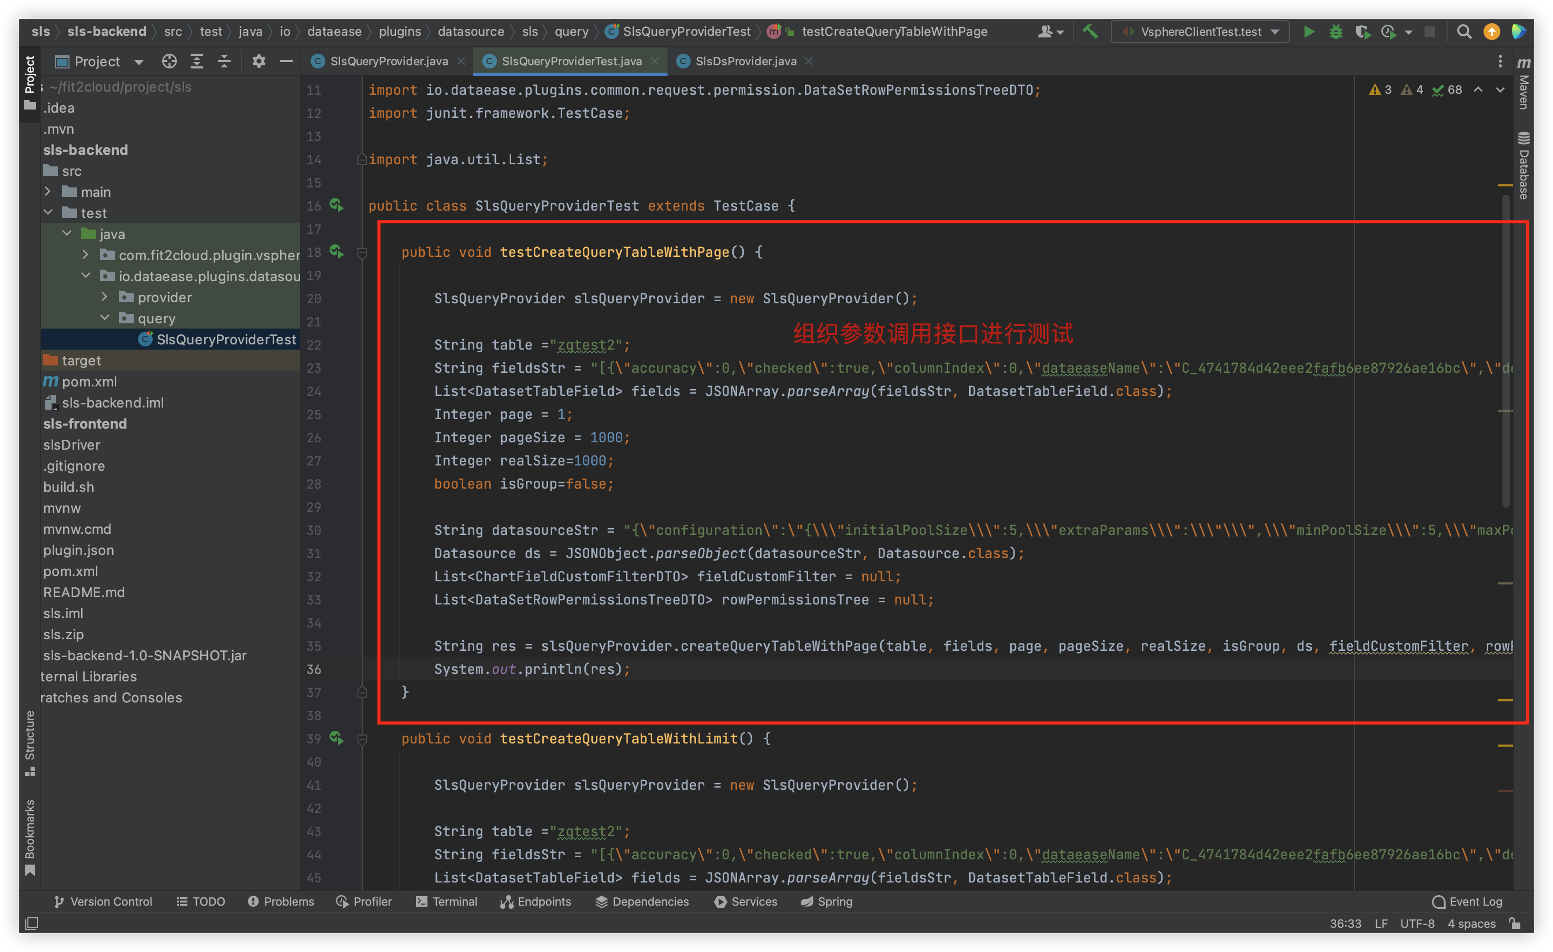Open Version Control tool window
The width and height of the screenshot is (1553, 952).
point(103,901)
